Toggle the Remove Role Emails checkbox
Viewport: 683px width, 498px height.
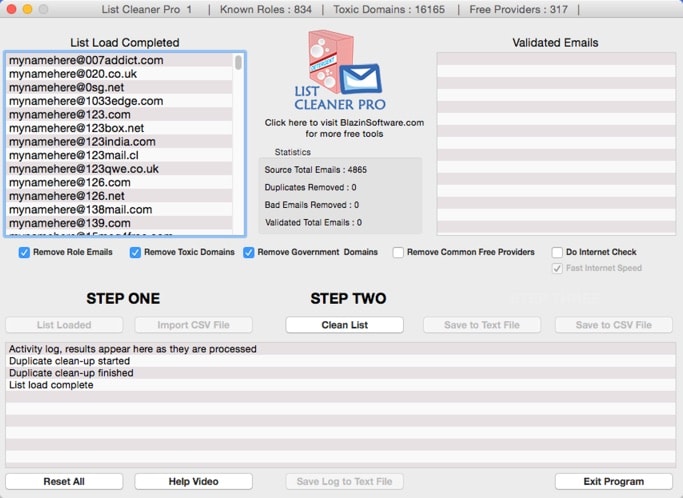[x=24, y=252]
